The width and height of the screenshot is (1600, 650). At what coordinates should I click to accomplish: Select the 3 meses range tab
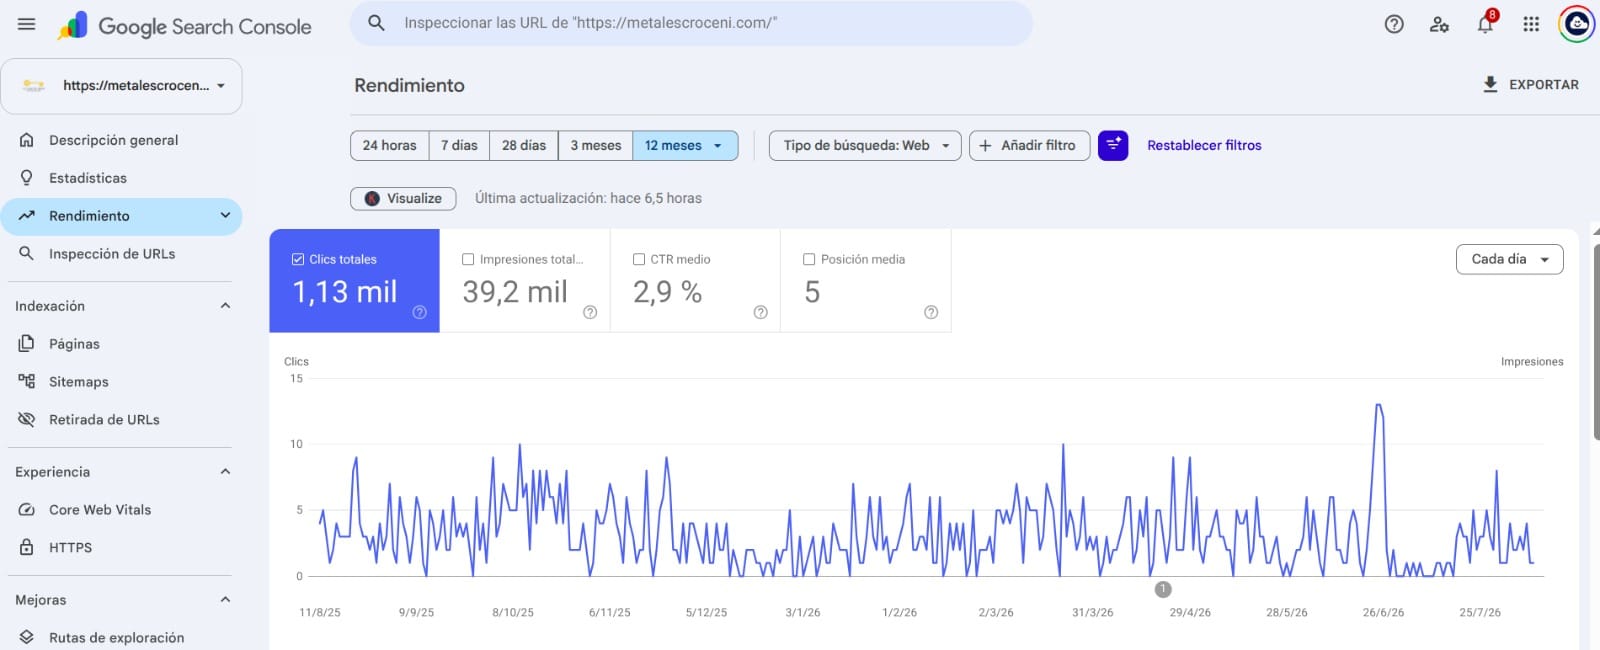click(596, 145)
